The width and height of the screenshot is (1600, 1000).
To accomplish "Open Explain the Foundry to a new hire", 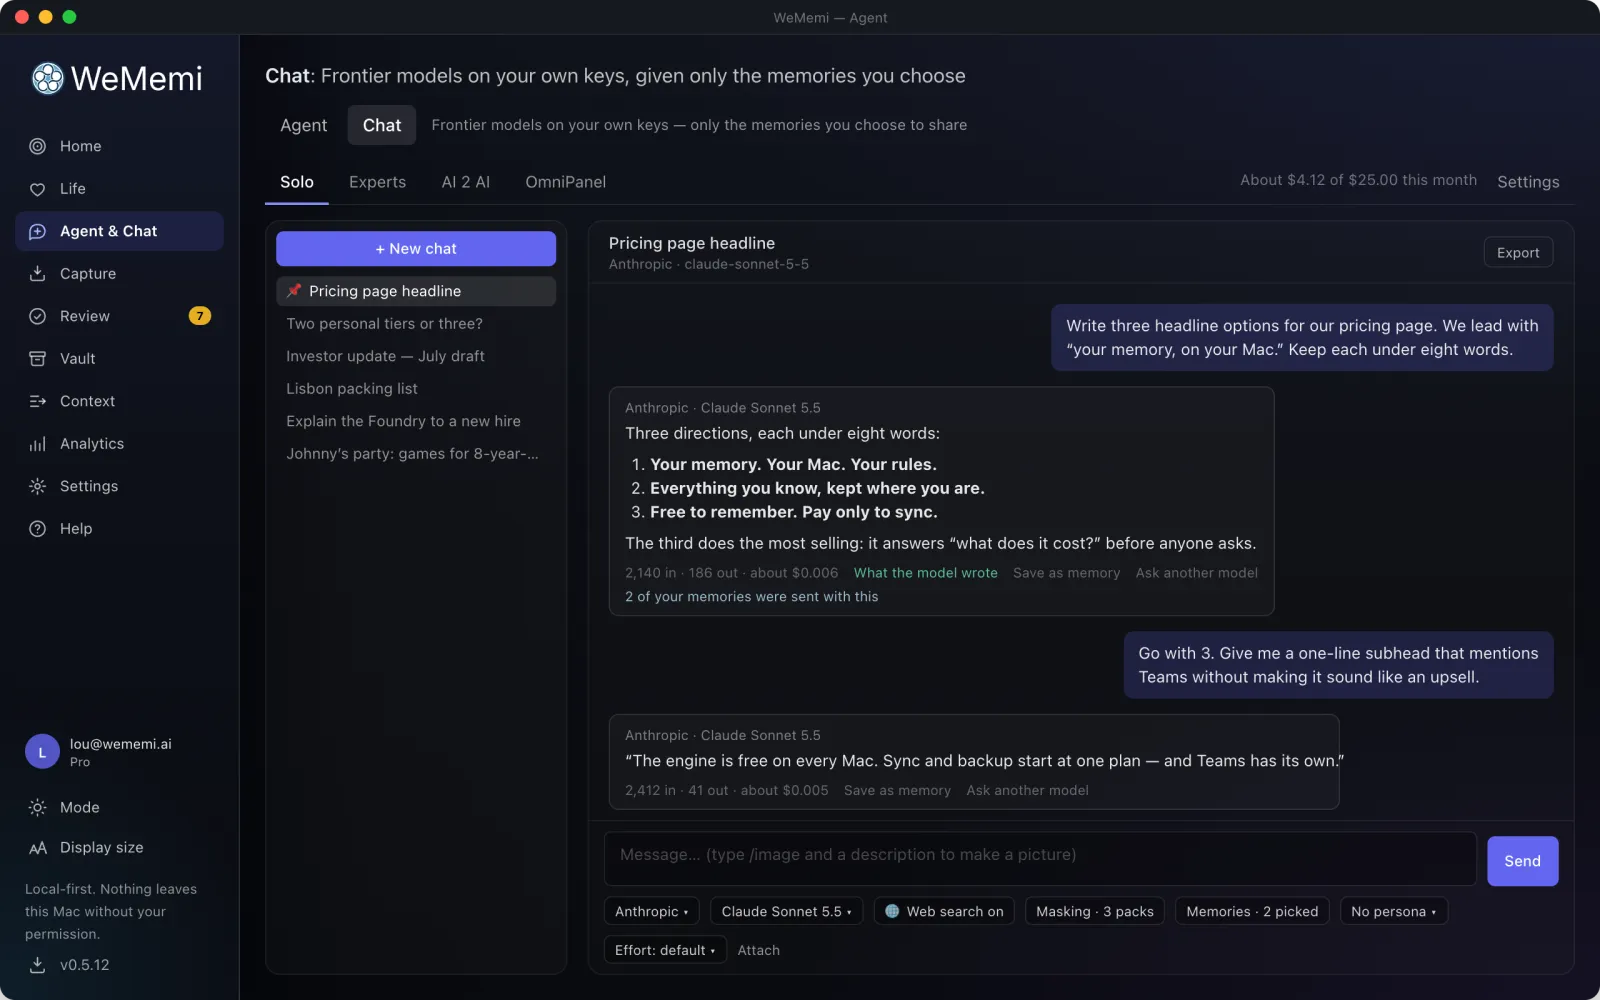I will [416, 421].
